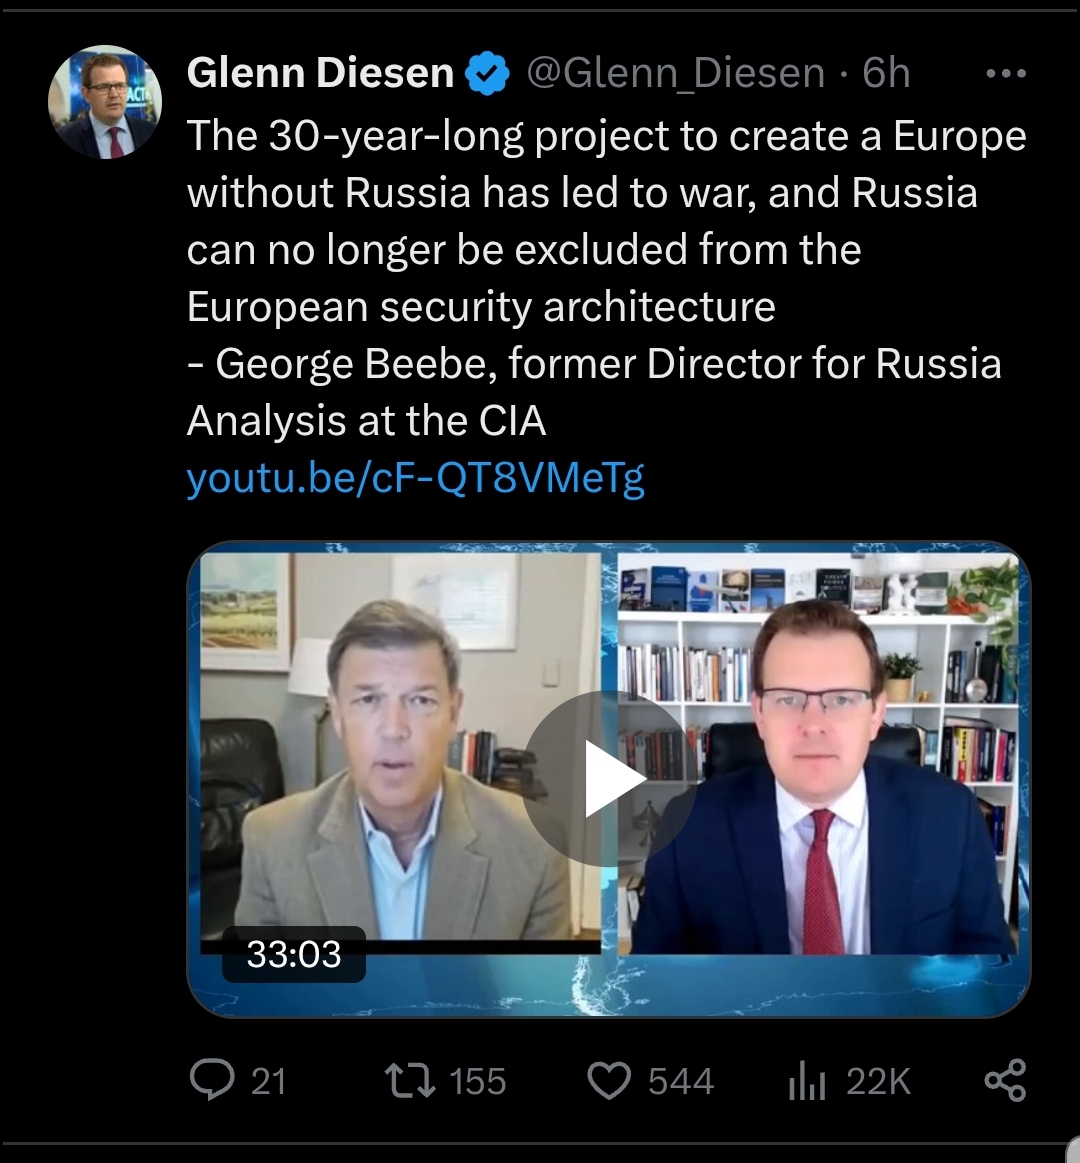The width and height of the screenshot is (1080, 1163).
Task: Click the 6h post timestamp
Action: pyautogui.click(x=886, y=73)
